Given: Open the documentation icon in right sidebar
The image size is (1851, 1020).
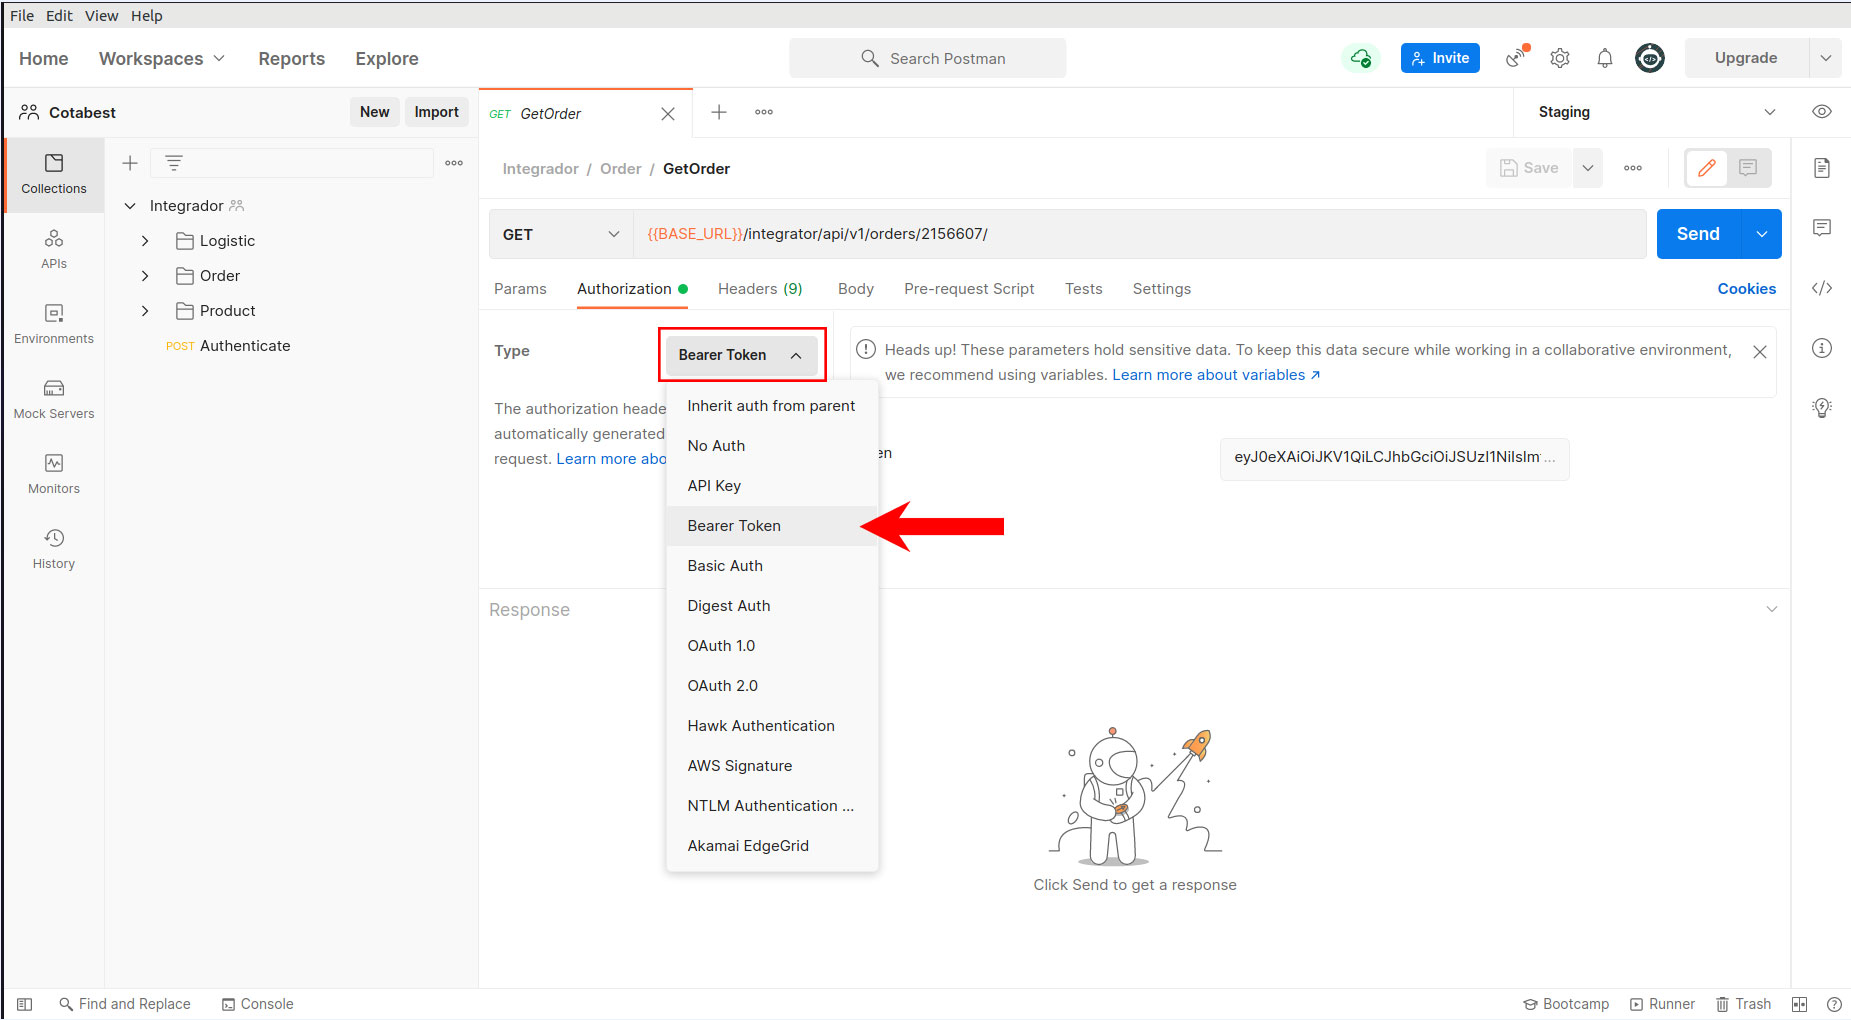Looking at the screenshot, I should point(1822,168).
